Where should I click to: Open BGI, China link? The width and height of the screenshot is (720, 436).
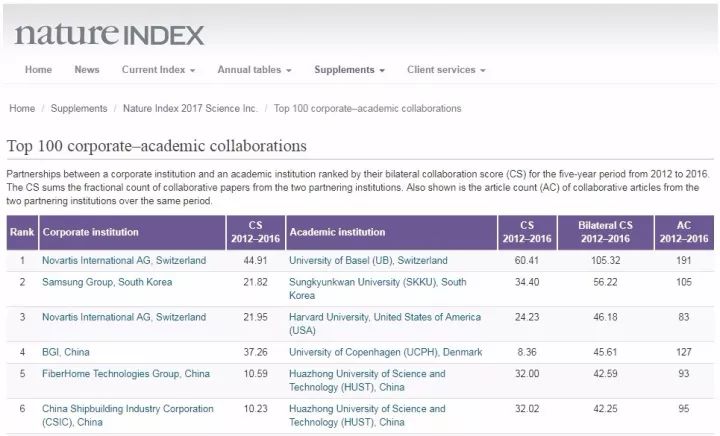(66, 352)
